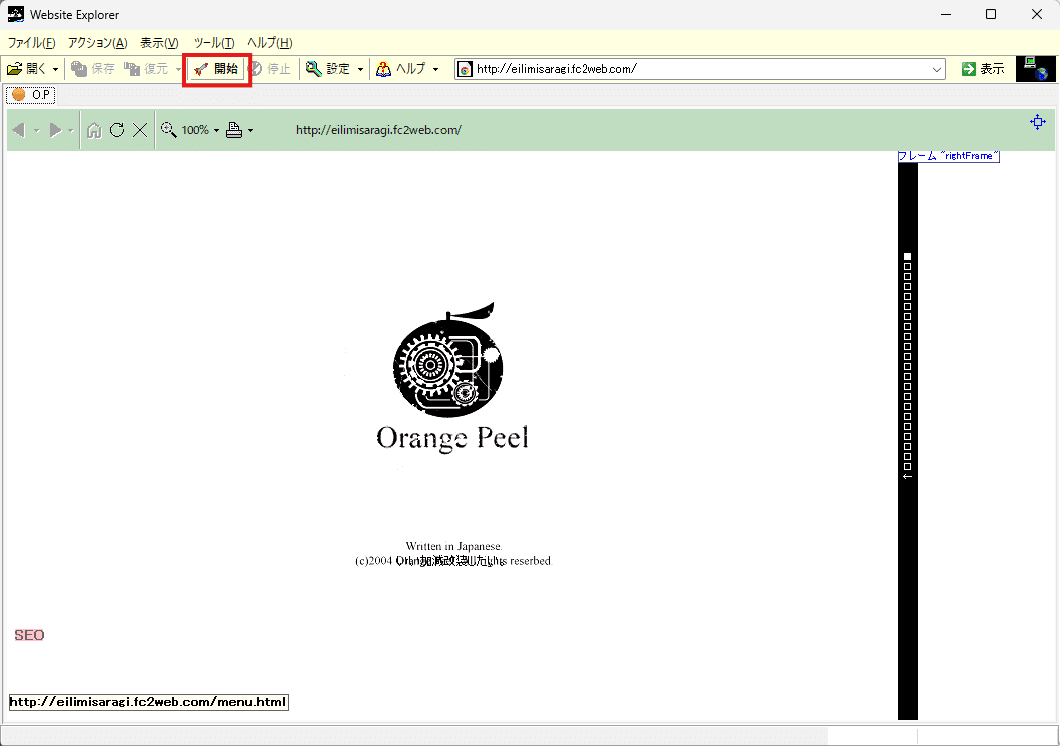Click the filled square in right frame
This screenshot has width=1060, height=746.
(908, 256)
